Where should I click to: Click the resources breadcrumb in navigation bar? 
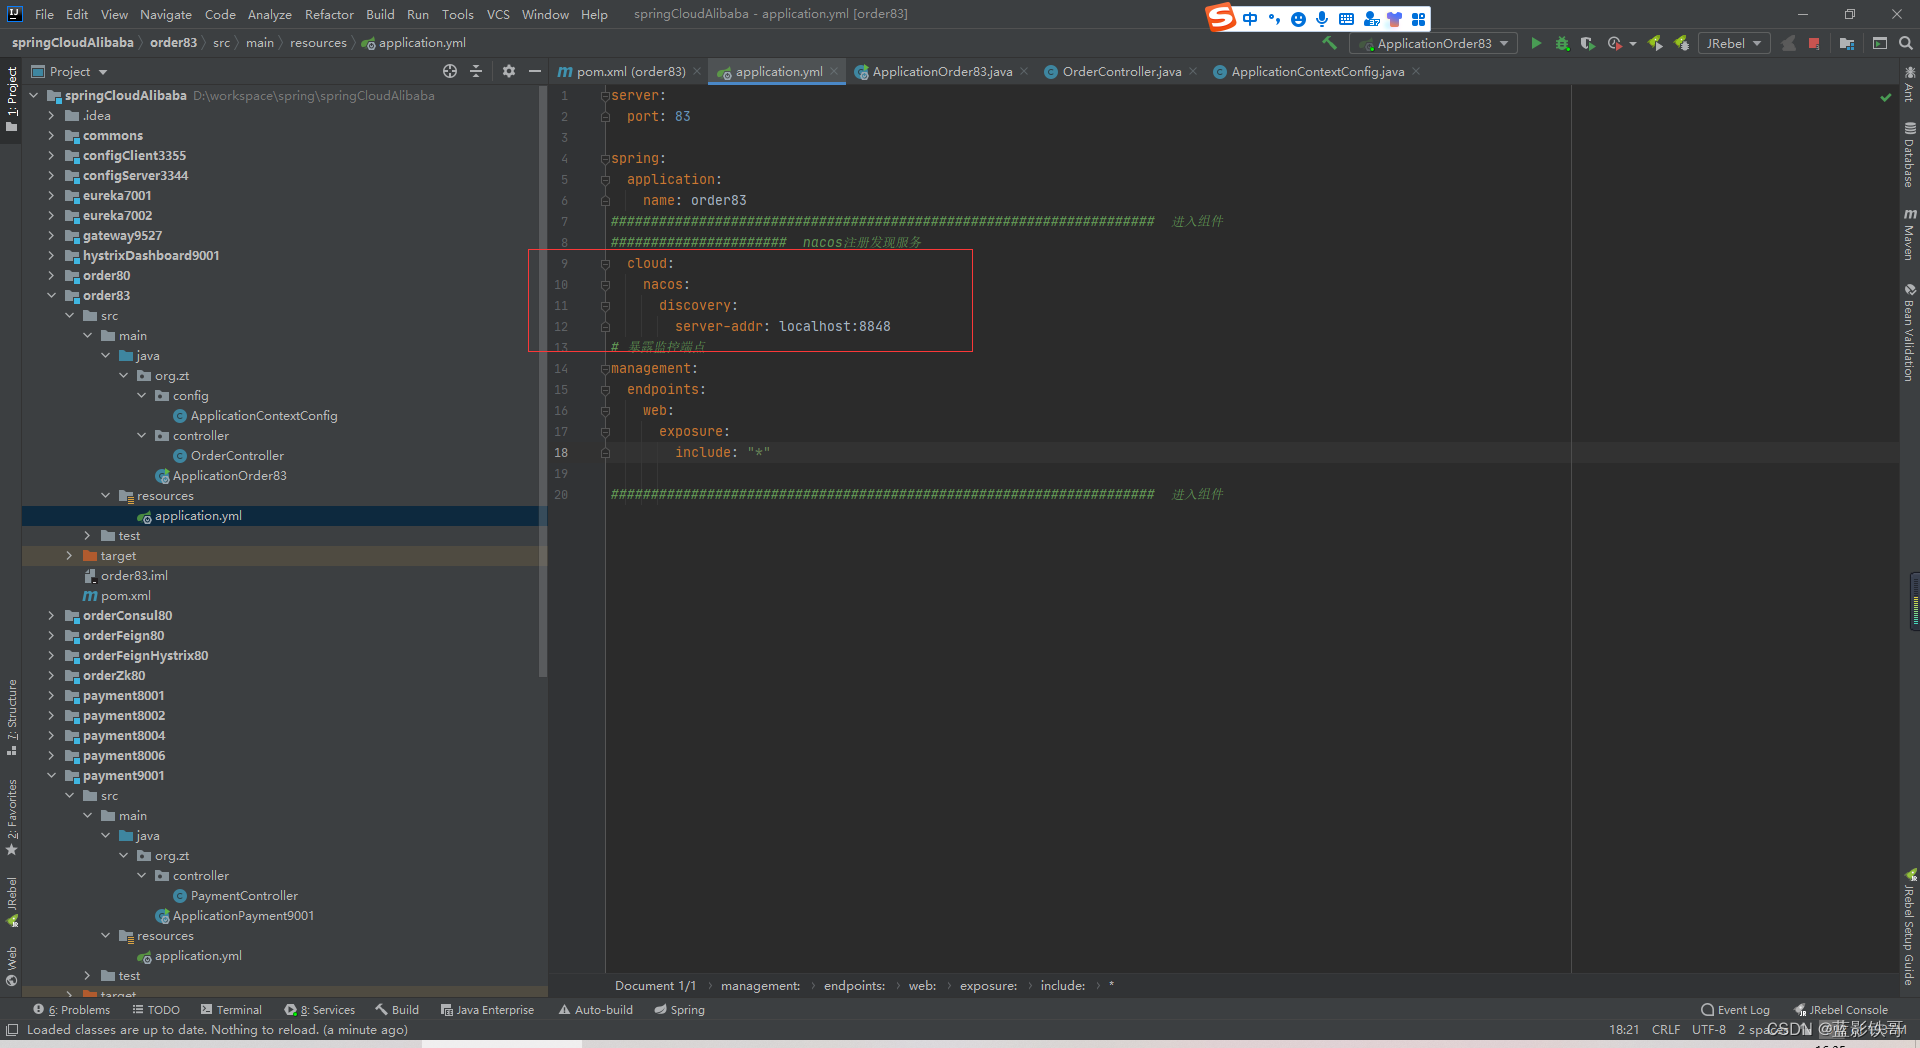pos(318,43)
